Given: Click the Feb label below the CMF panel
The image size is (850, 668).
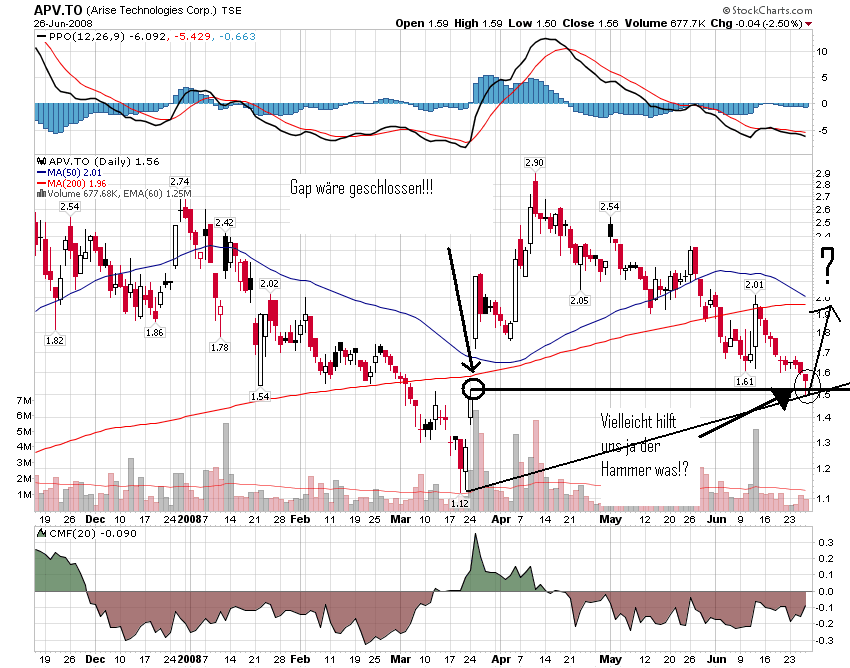Looking at the screenshot, I should pyautogui.click(x=300, y=659).
